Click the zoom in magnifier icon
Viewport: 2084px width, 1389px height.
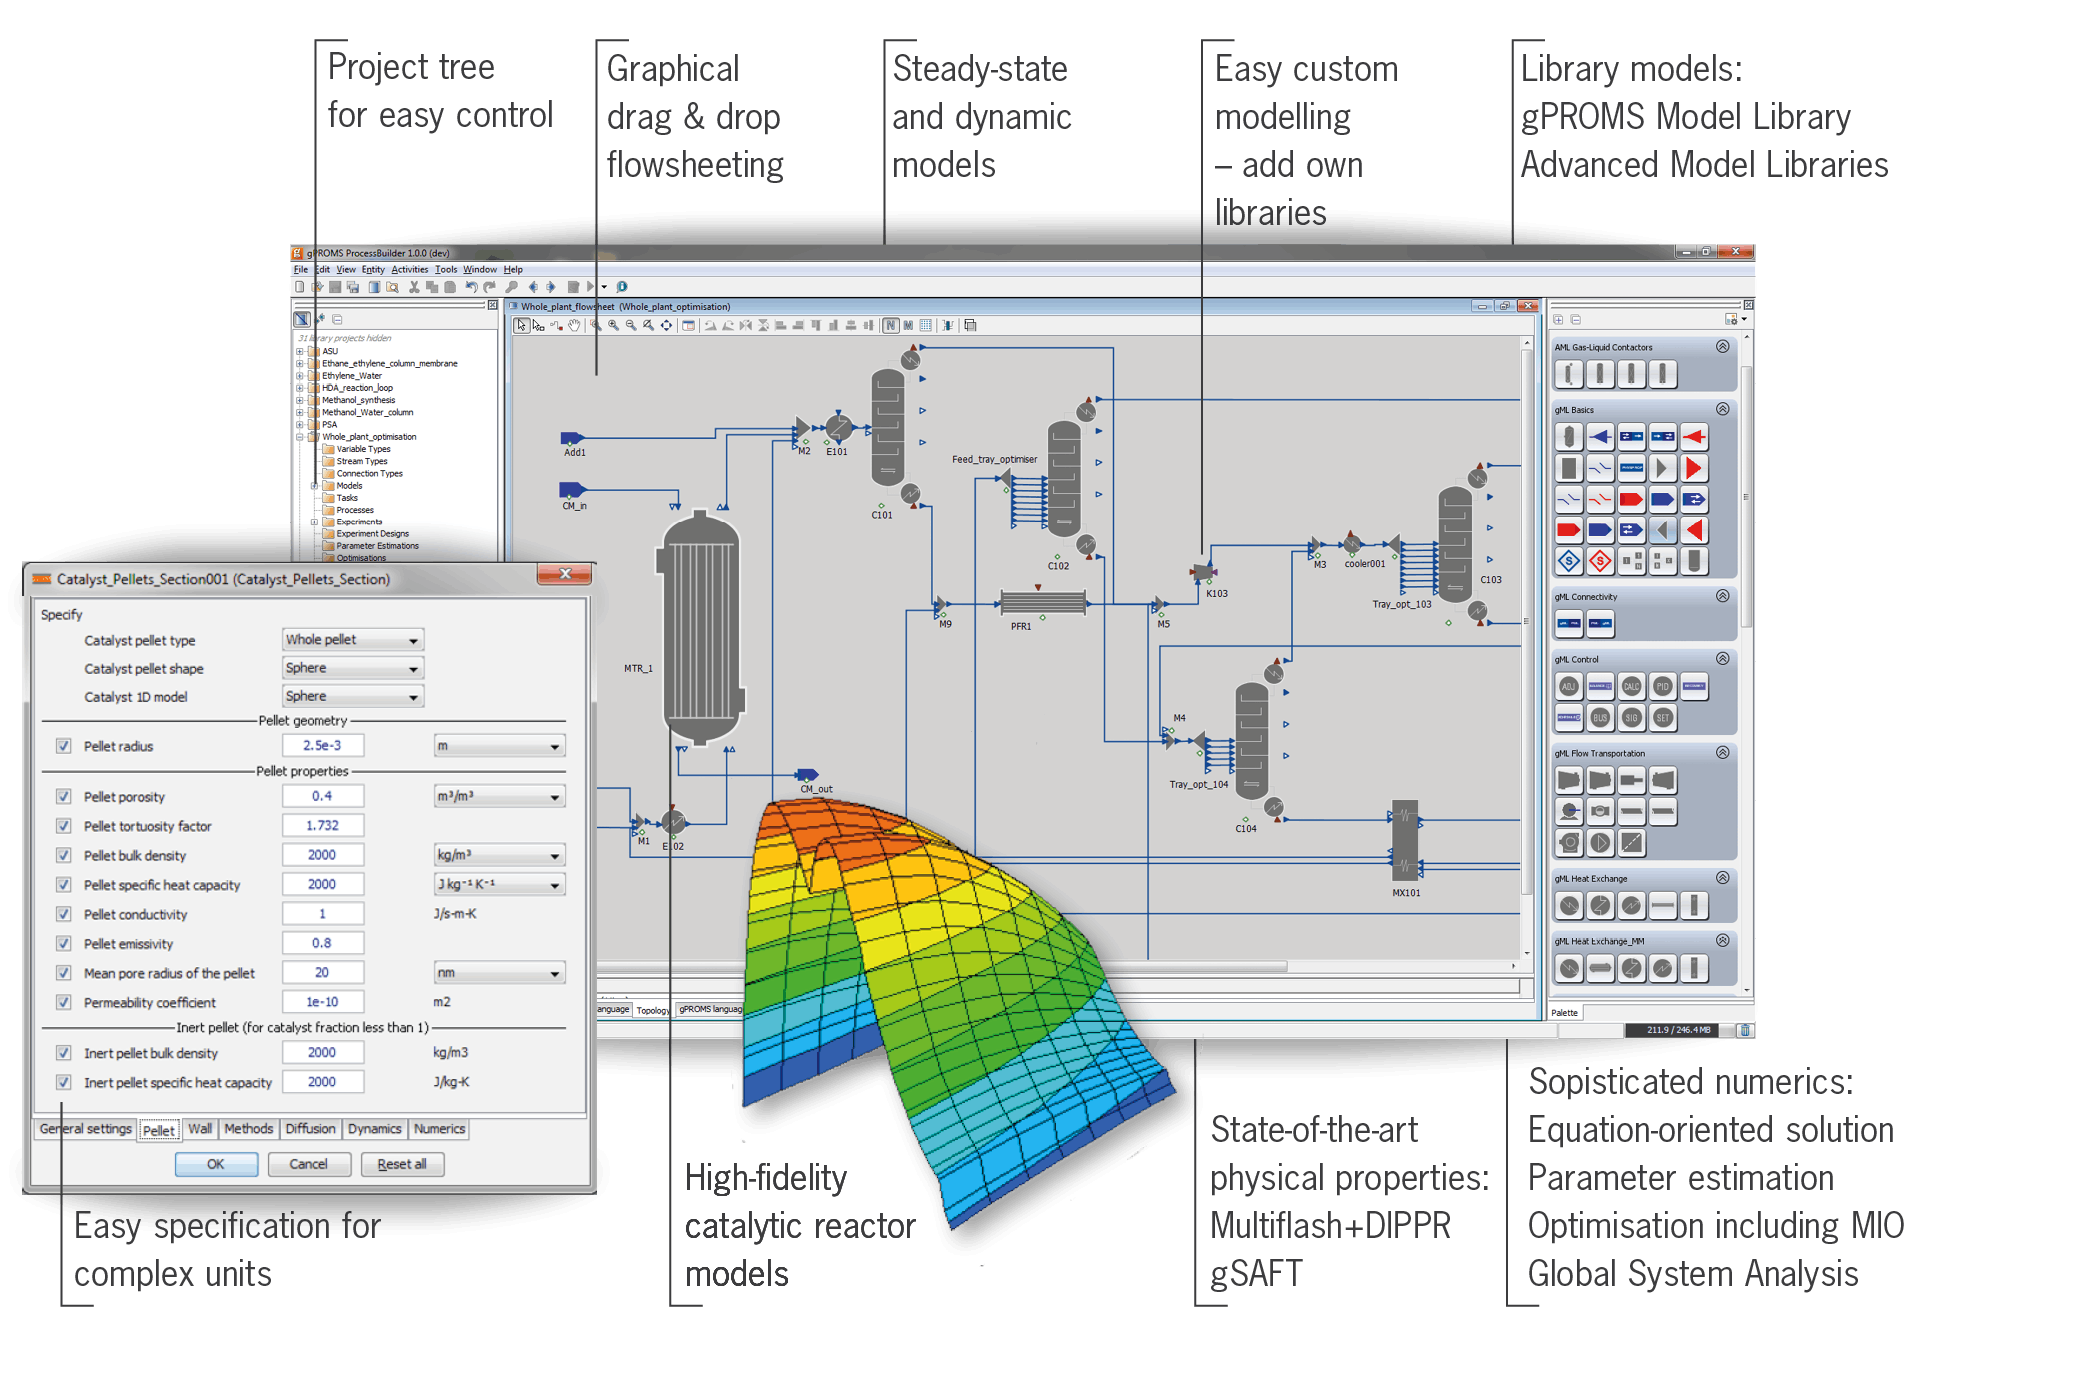613,325
